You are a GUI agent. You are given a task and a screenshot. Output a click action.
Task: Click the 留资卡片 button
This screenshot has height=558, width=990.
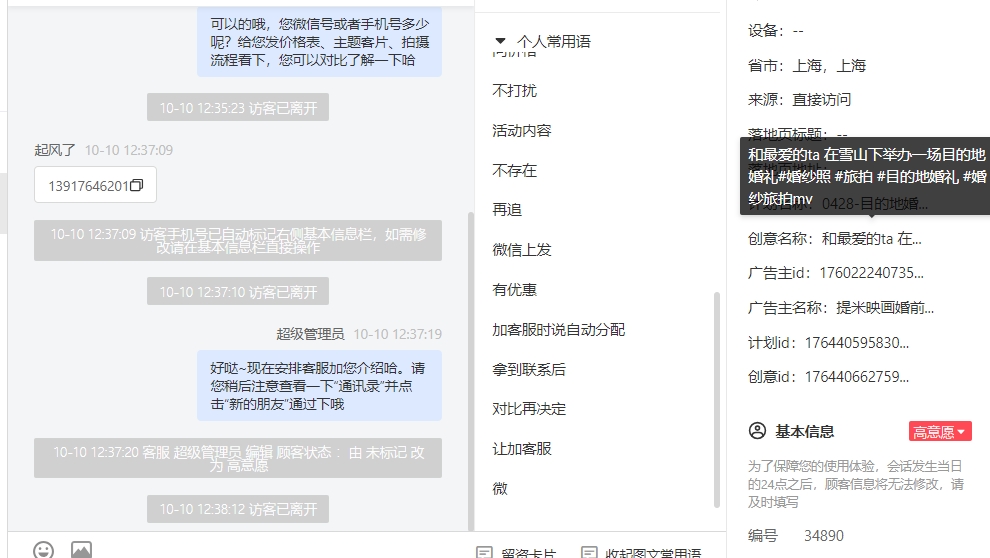(x=516, y=552)
